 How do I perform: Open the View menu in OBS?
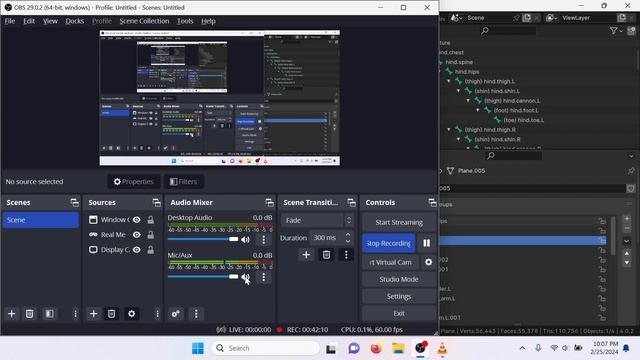pos(50,21)
